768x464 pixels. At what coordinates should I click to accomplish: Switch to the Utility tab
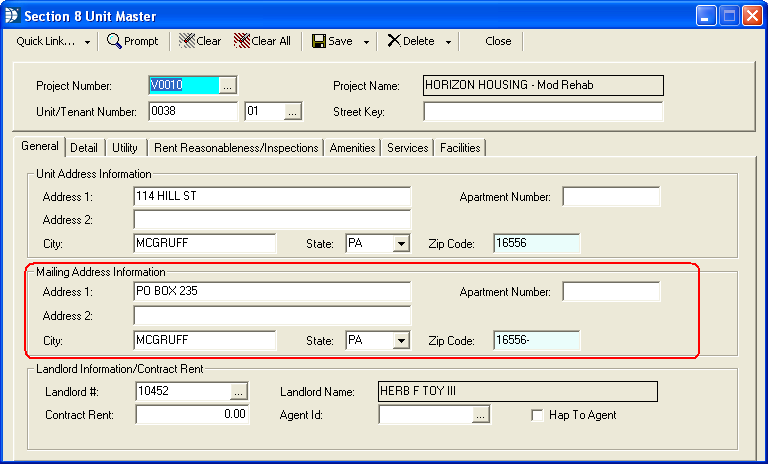[125, 147]
